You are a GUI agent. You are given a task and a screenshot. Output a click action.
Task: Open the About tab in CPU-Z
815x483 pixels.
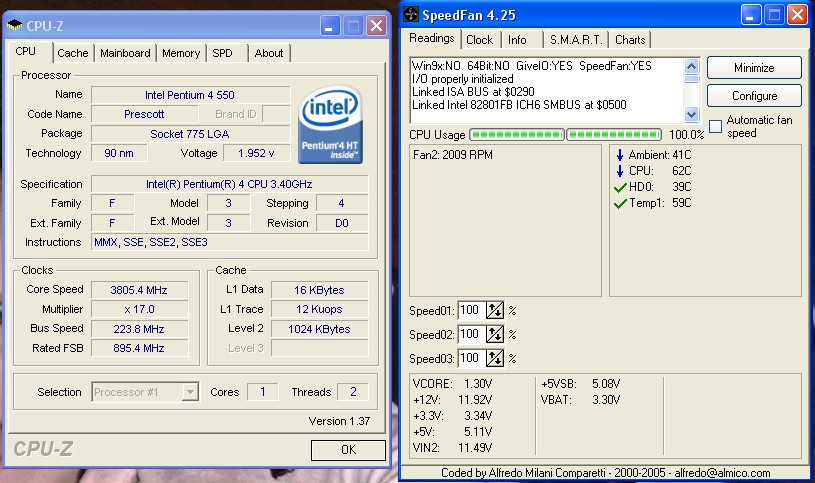[x=269, y=53]
